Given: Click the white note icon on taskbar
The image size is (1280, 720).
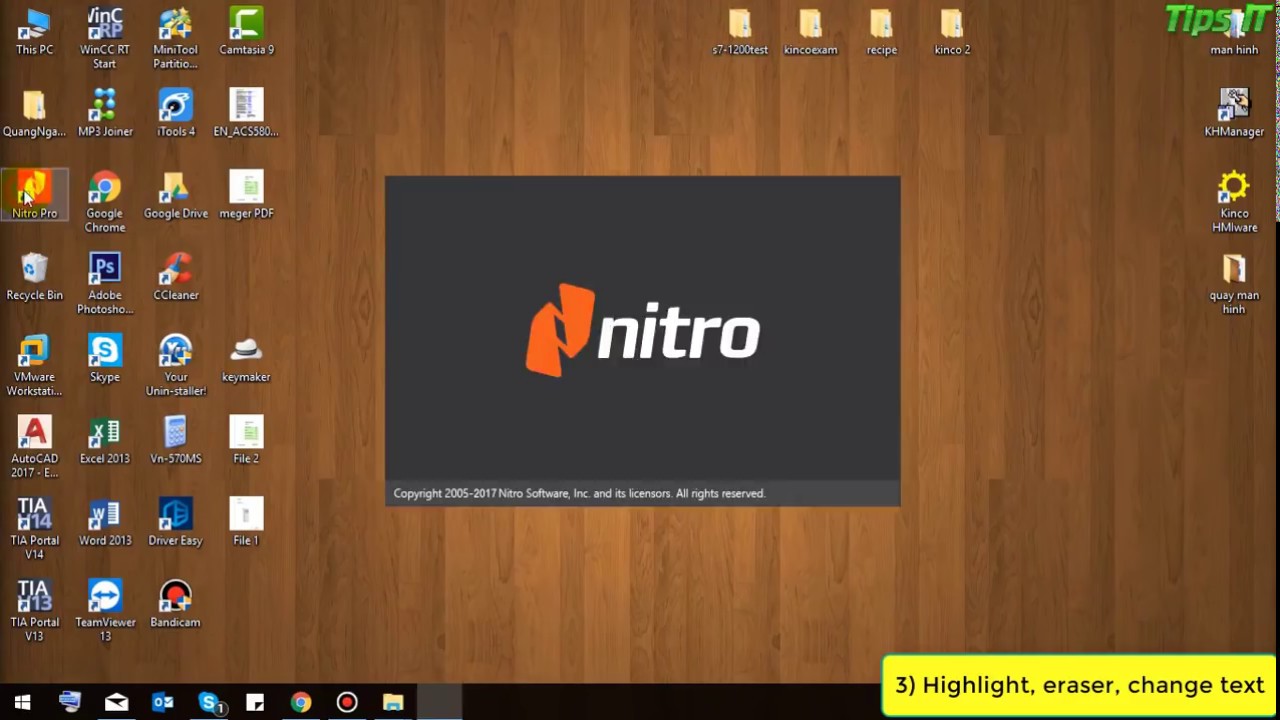Looking at the screenshot, I should (x=255, y=702).
